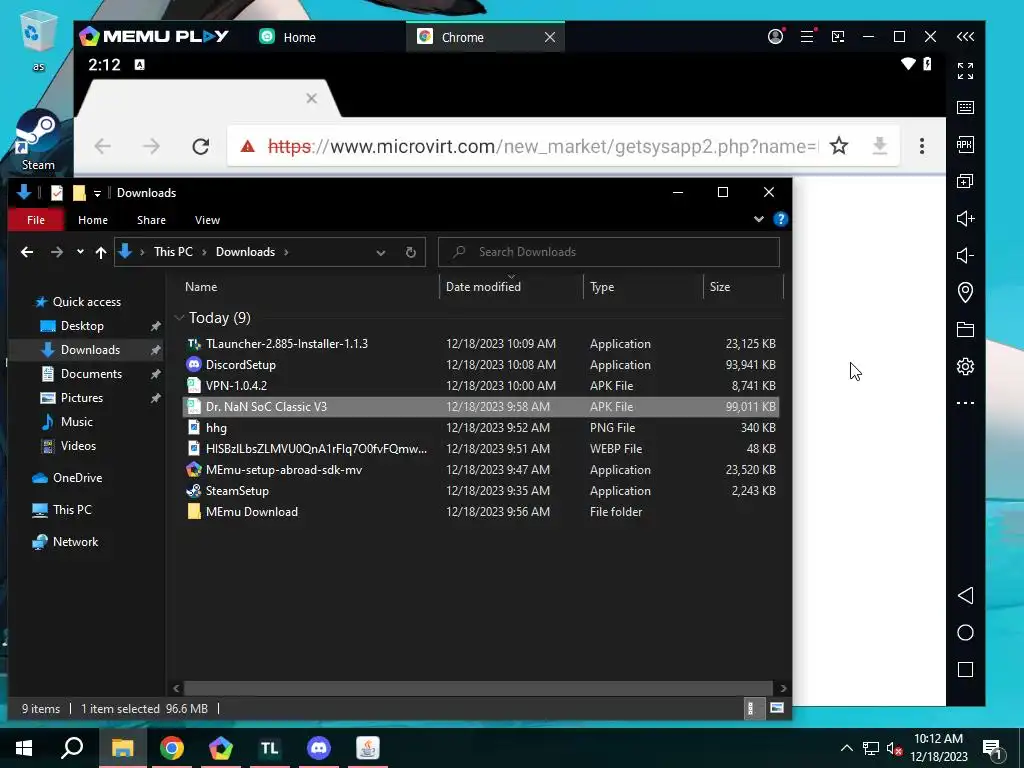Expand address bar previous locations dropdown
This screenshot has height=768, width=1024.
(x=381, y=253)
